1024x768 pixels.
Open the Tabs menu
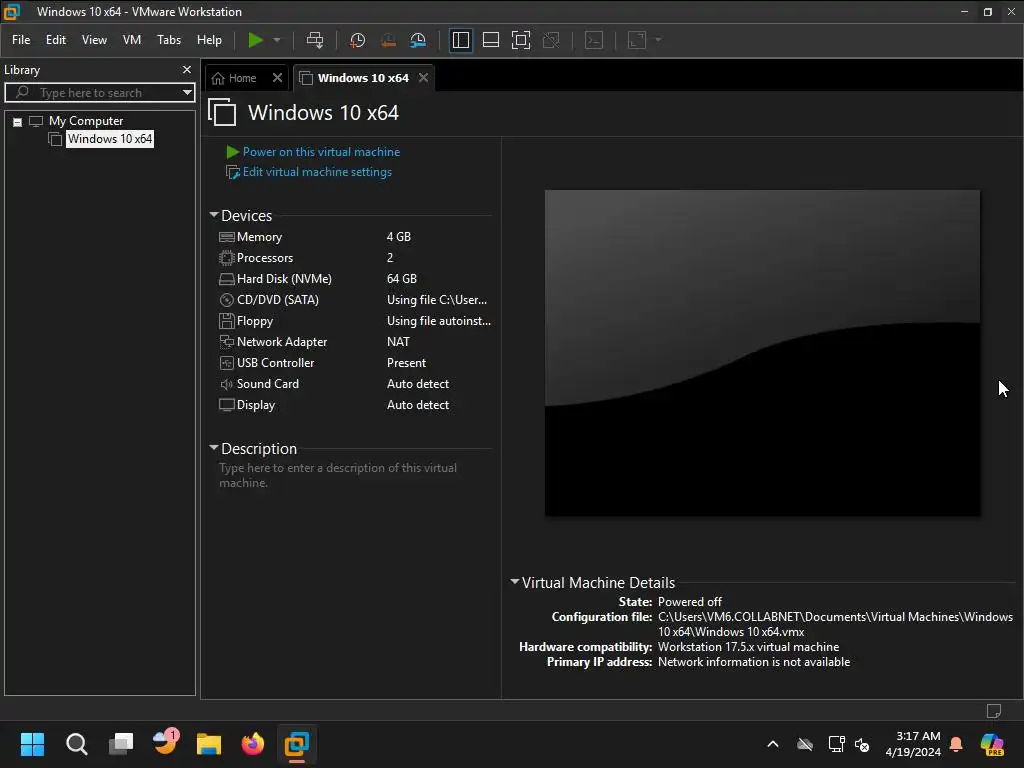[x=168, y=40]
